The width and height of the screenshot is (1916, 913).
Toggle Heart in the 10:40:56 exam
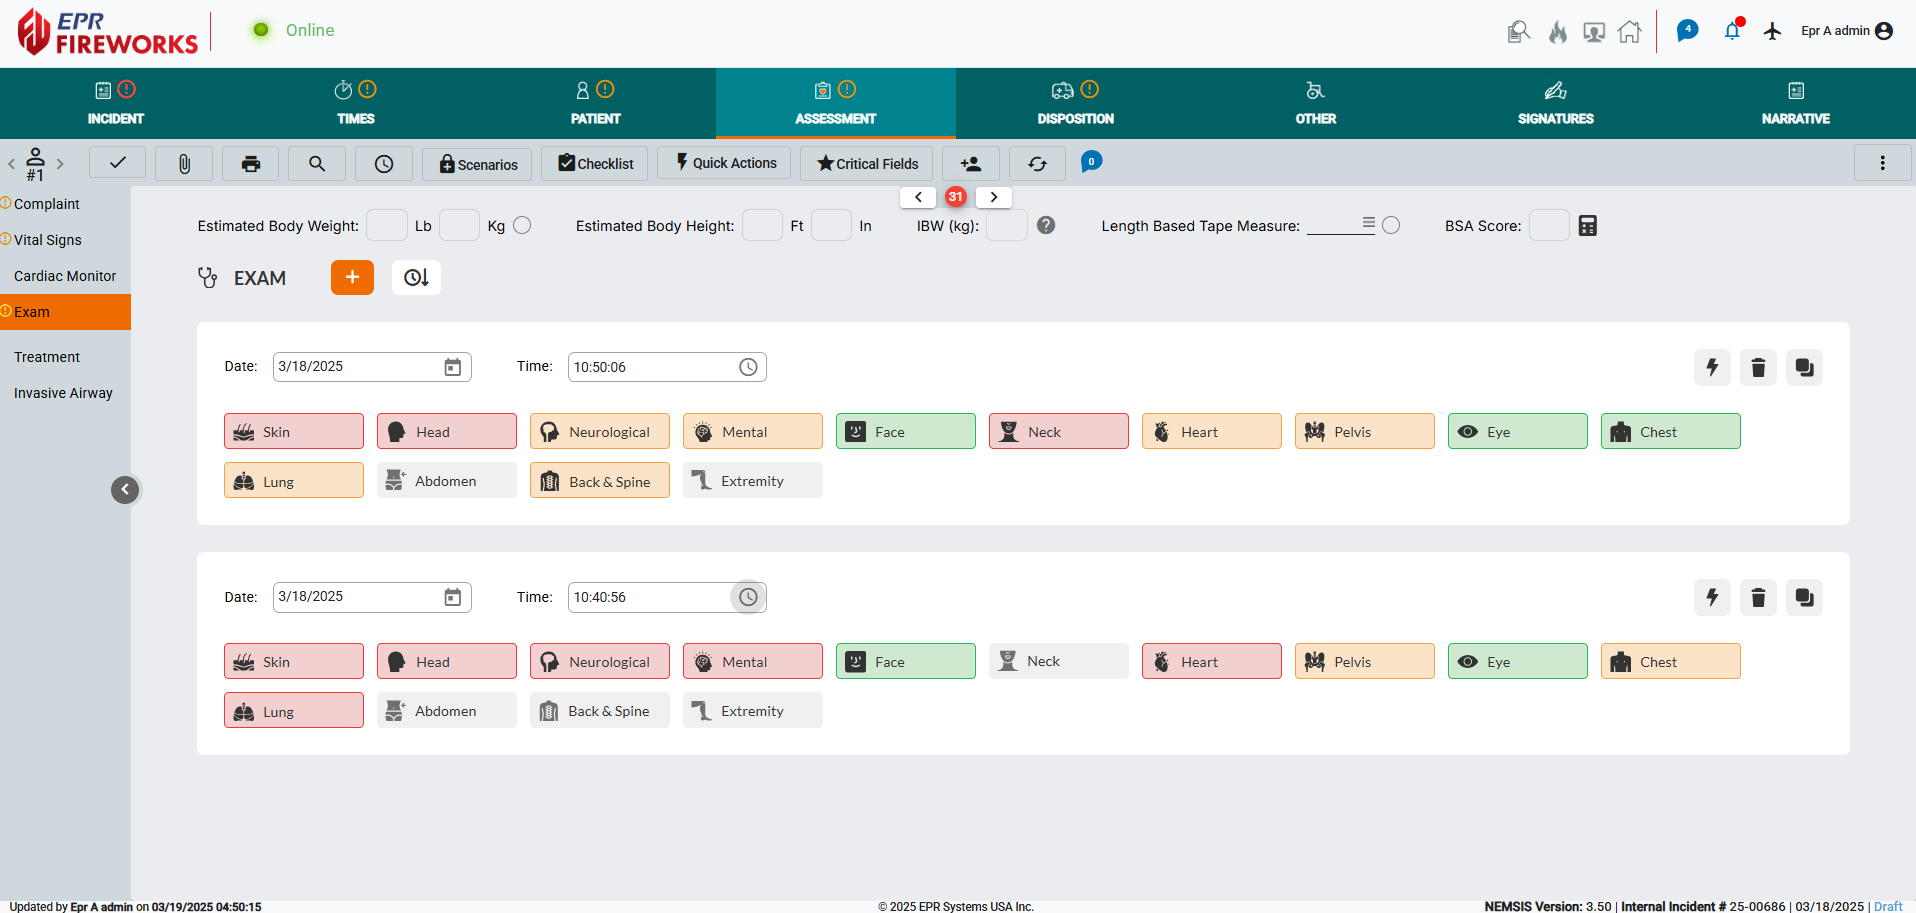click(x=1212, y=661)
